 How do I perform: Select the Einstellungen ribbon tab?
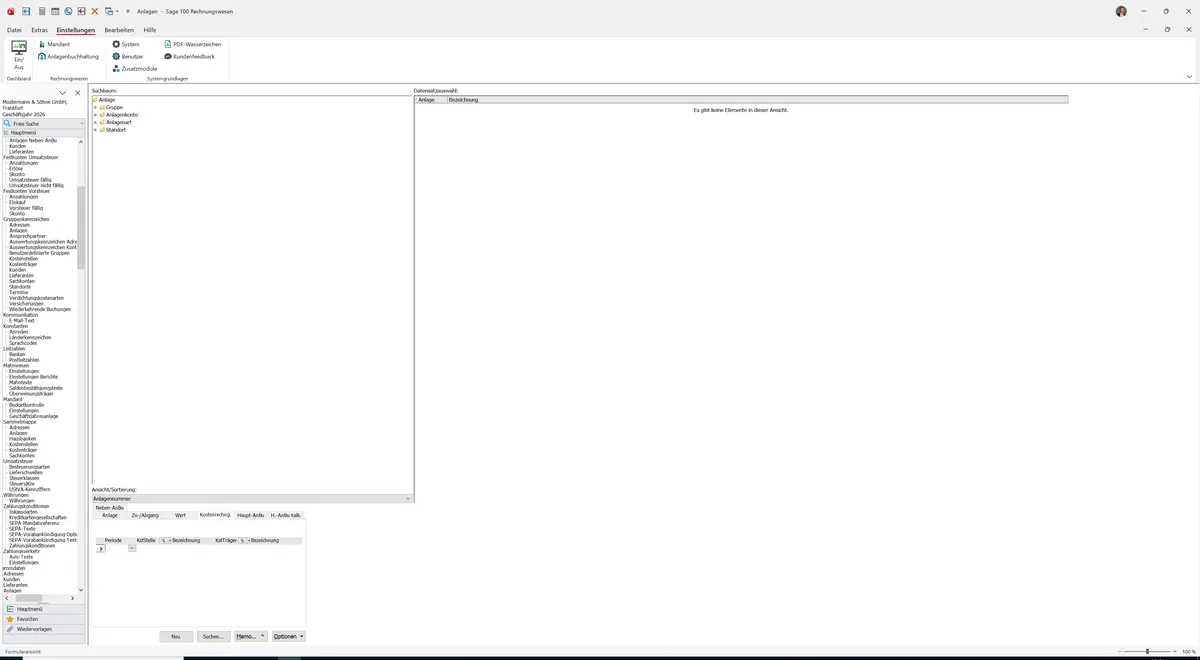point(76,30)
